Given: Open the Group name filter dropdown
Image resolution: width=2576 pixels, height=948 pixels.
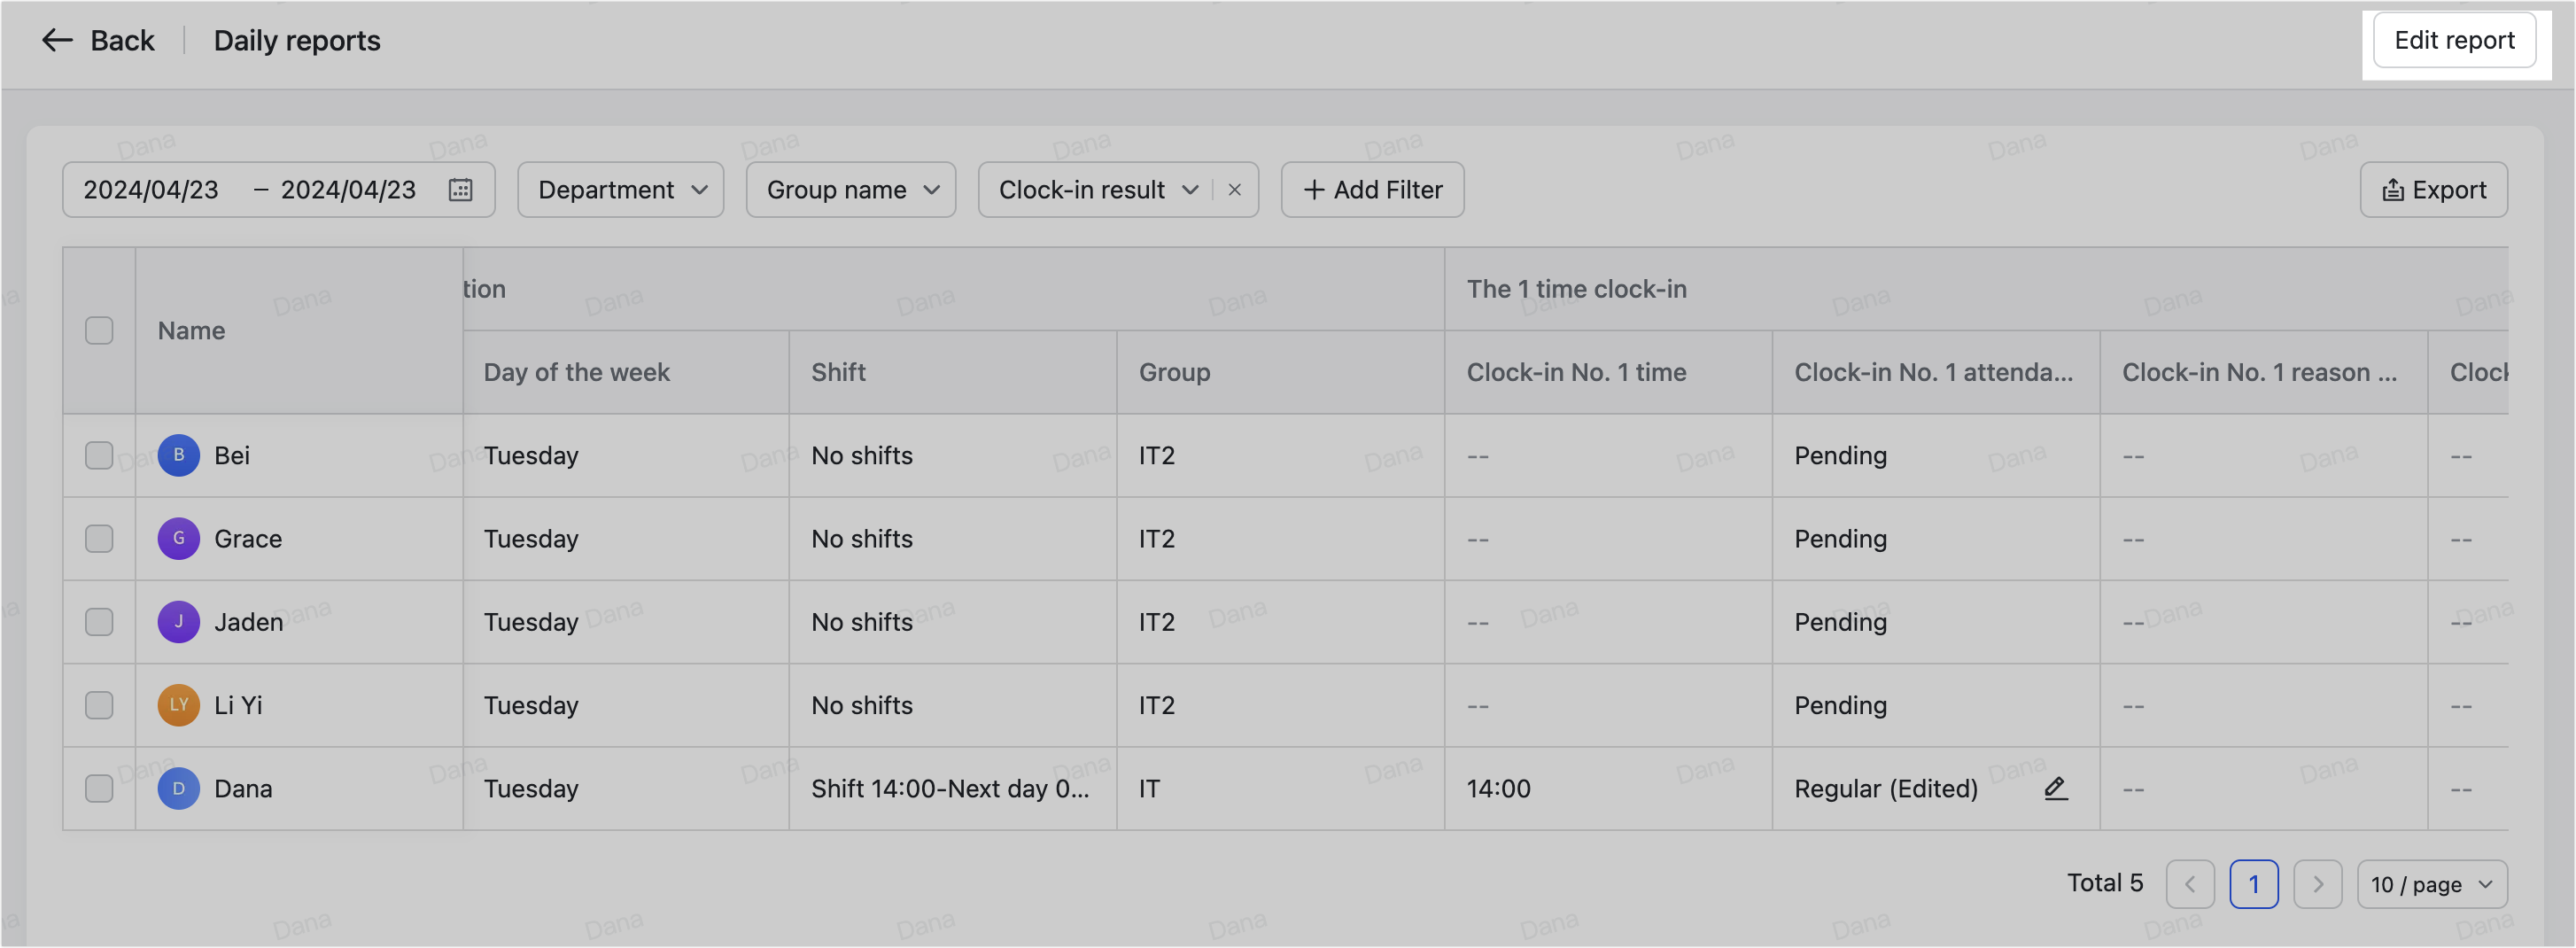Looking at the screenshot, I should pyautogui.click(x=850, y=189).
